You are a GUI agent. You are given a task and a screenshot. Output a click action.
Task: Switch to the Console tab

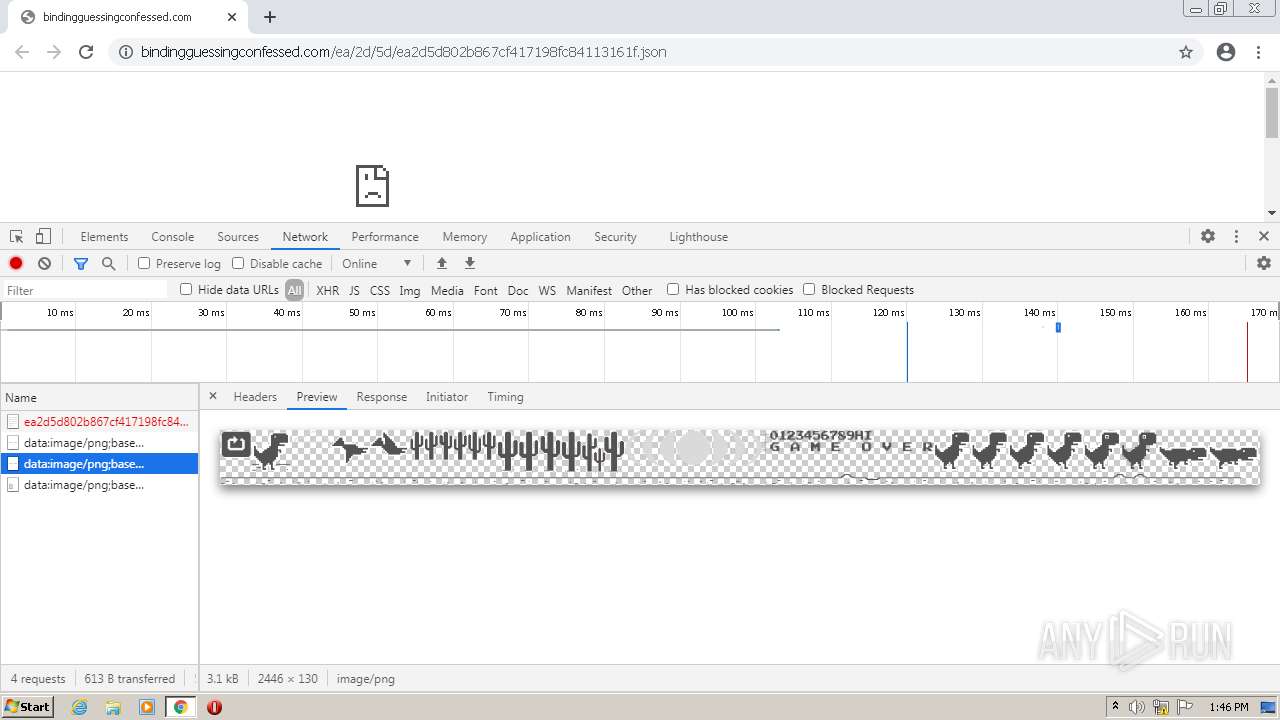pos(172,237)
